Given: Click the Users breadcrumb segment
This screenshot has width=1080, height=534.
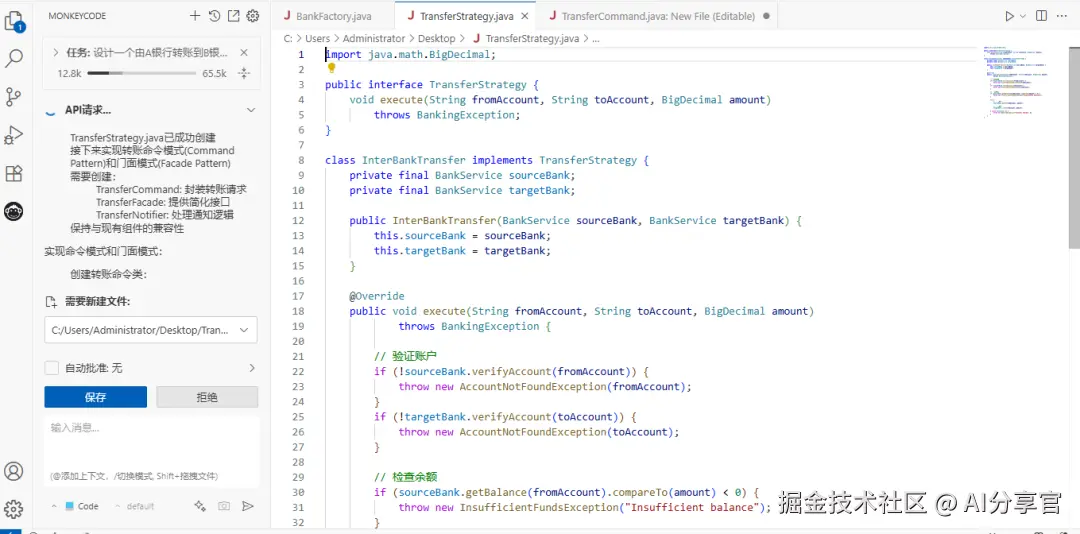Looking at the screenshot, I should pyautogui.click(x=318, y=39).
